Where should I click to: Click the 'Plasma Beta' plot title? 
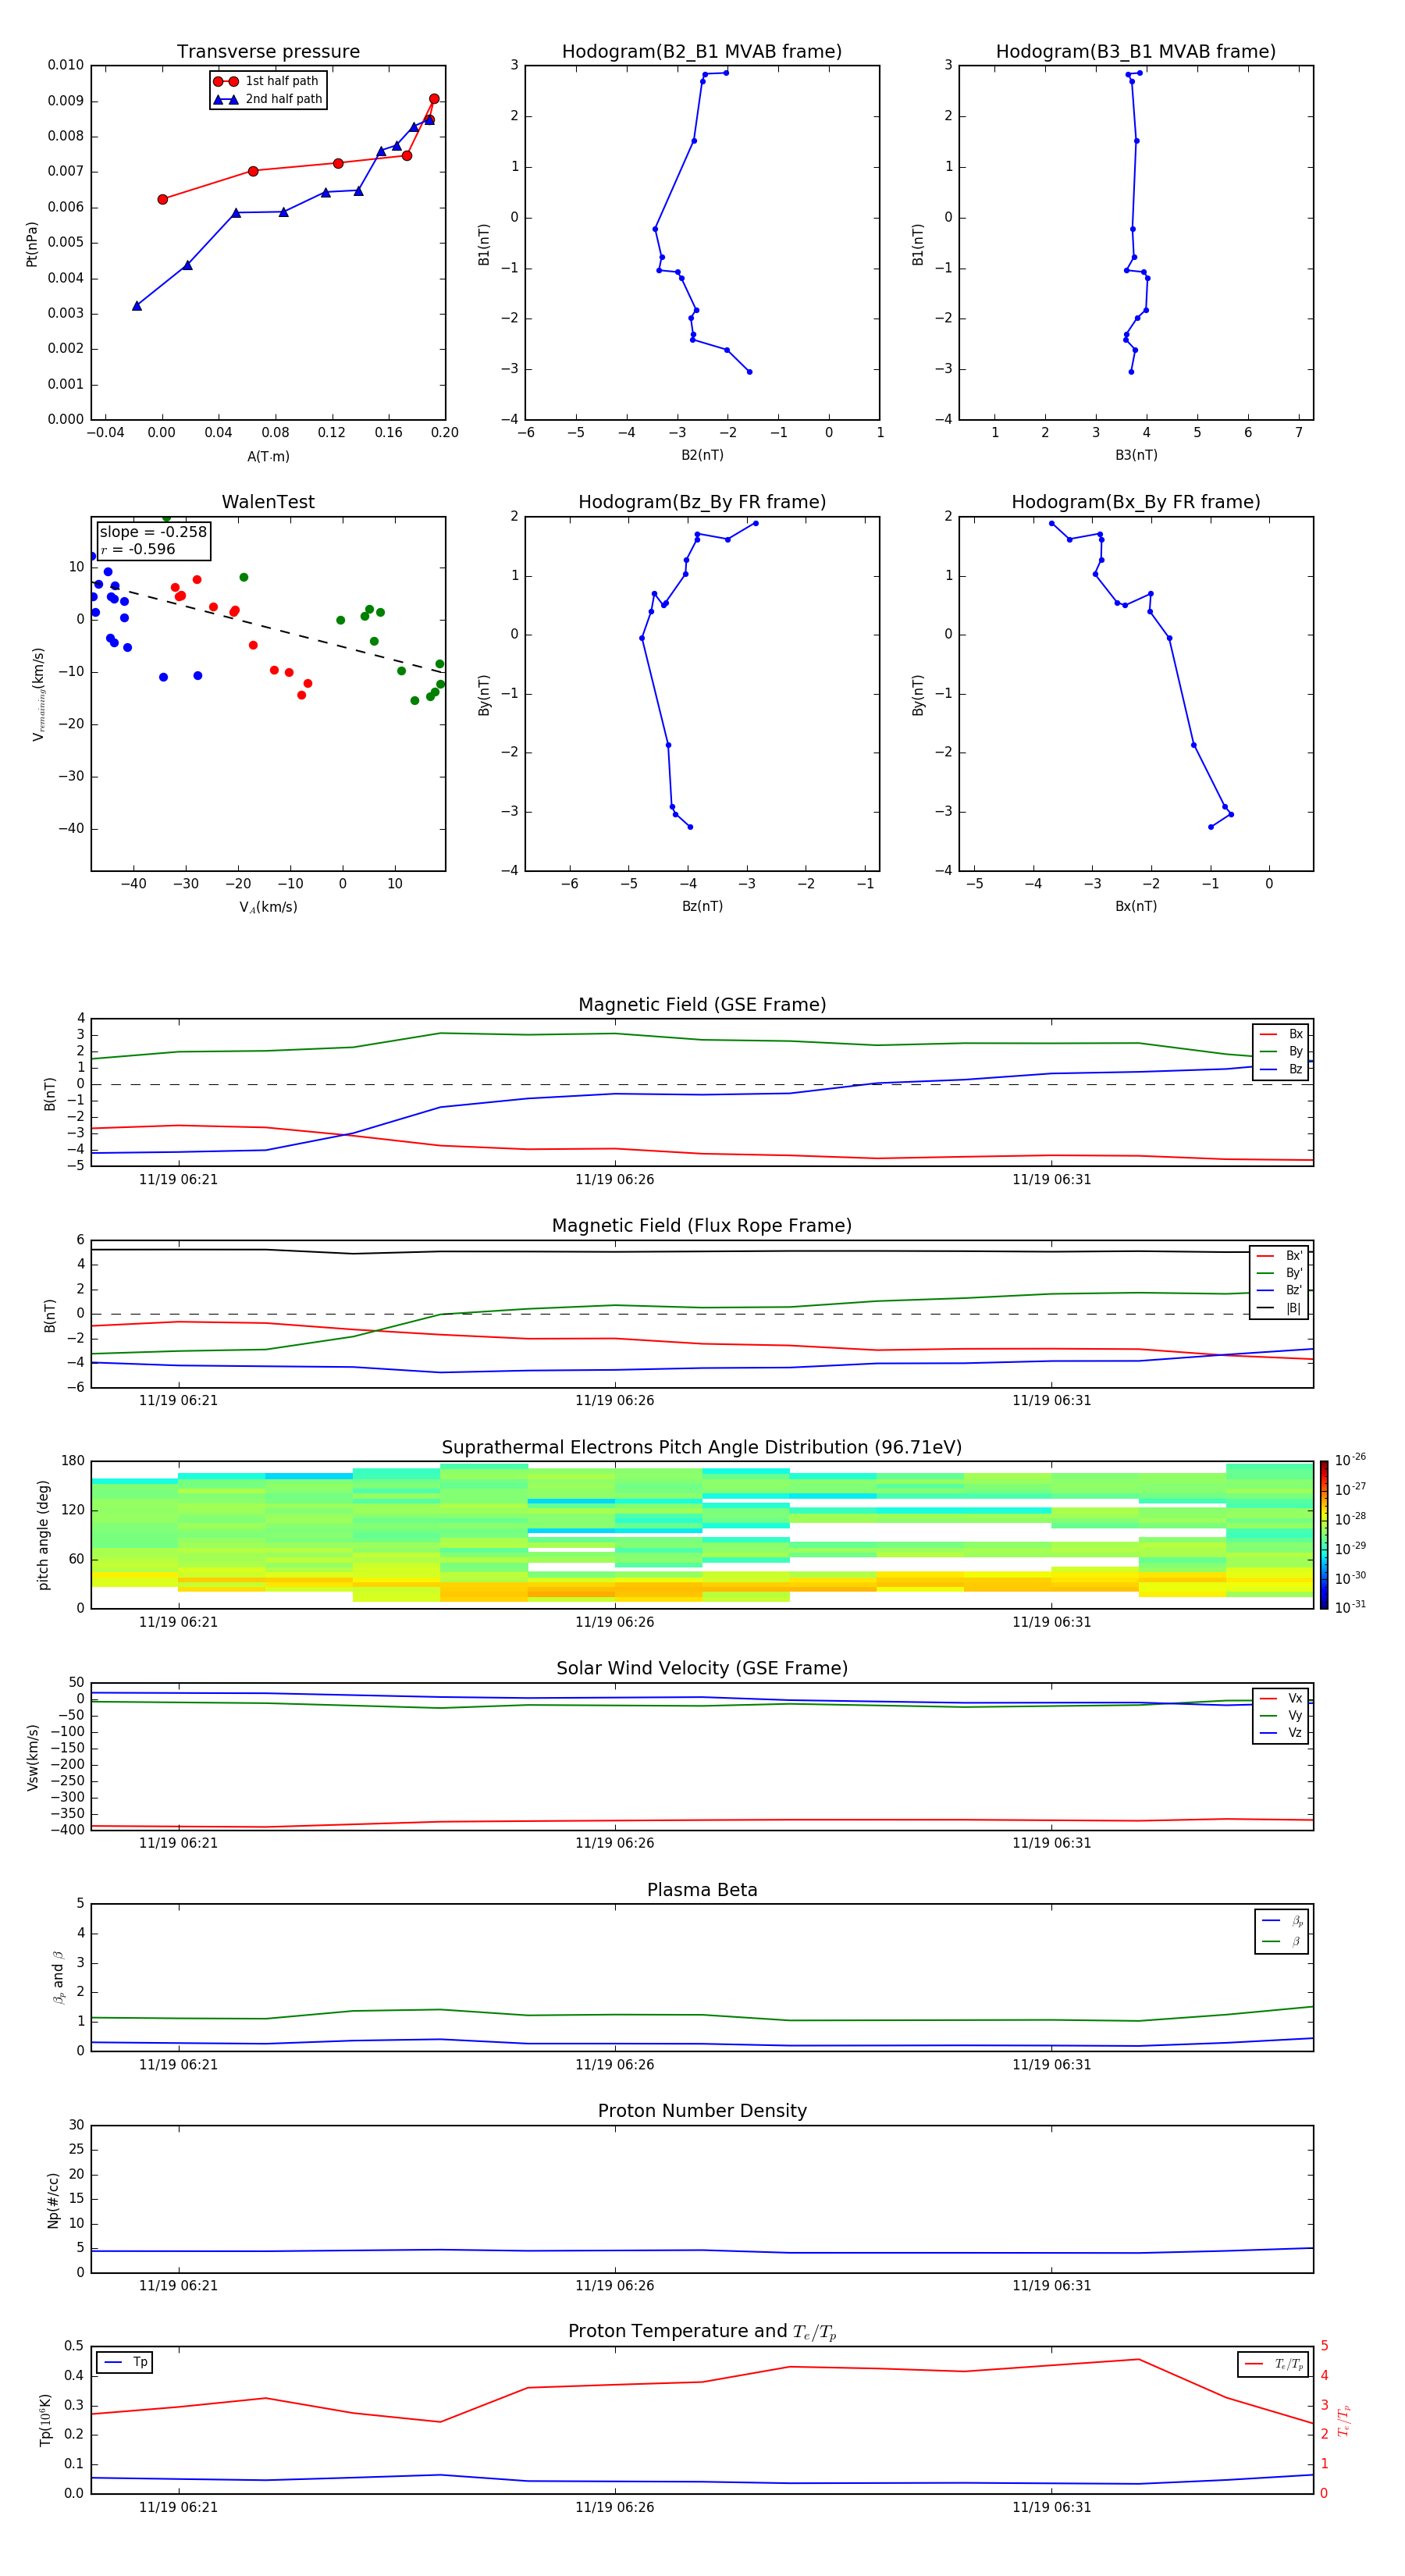702,1890
